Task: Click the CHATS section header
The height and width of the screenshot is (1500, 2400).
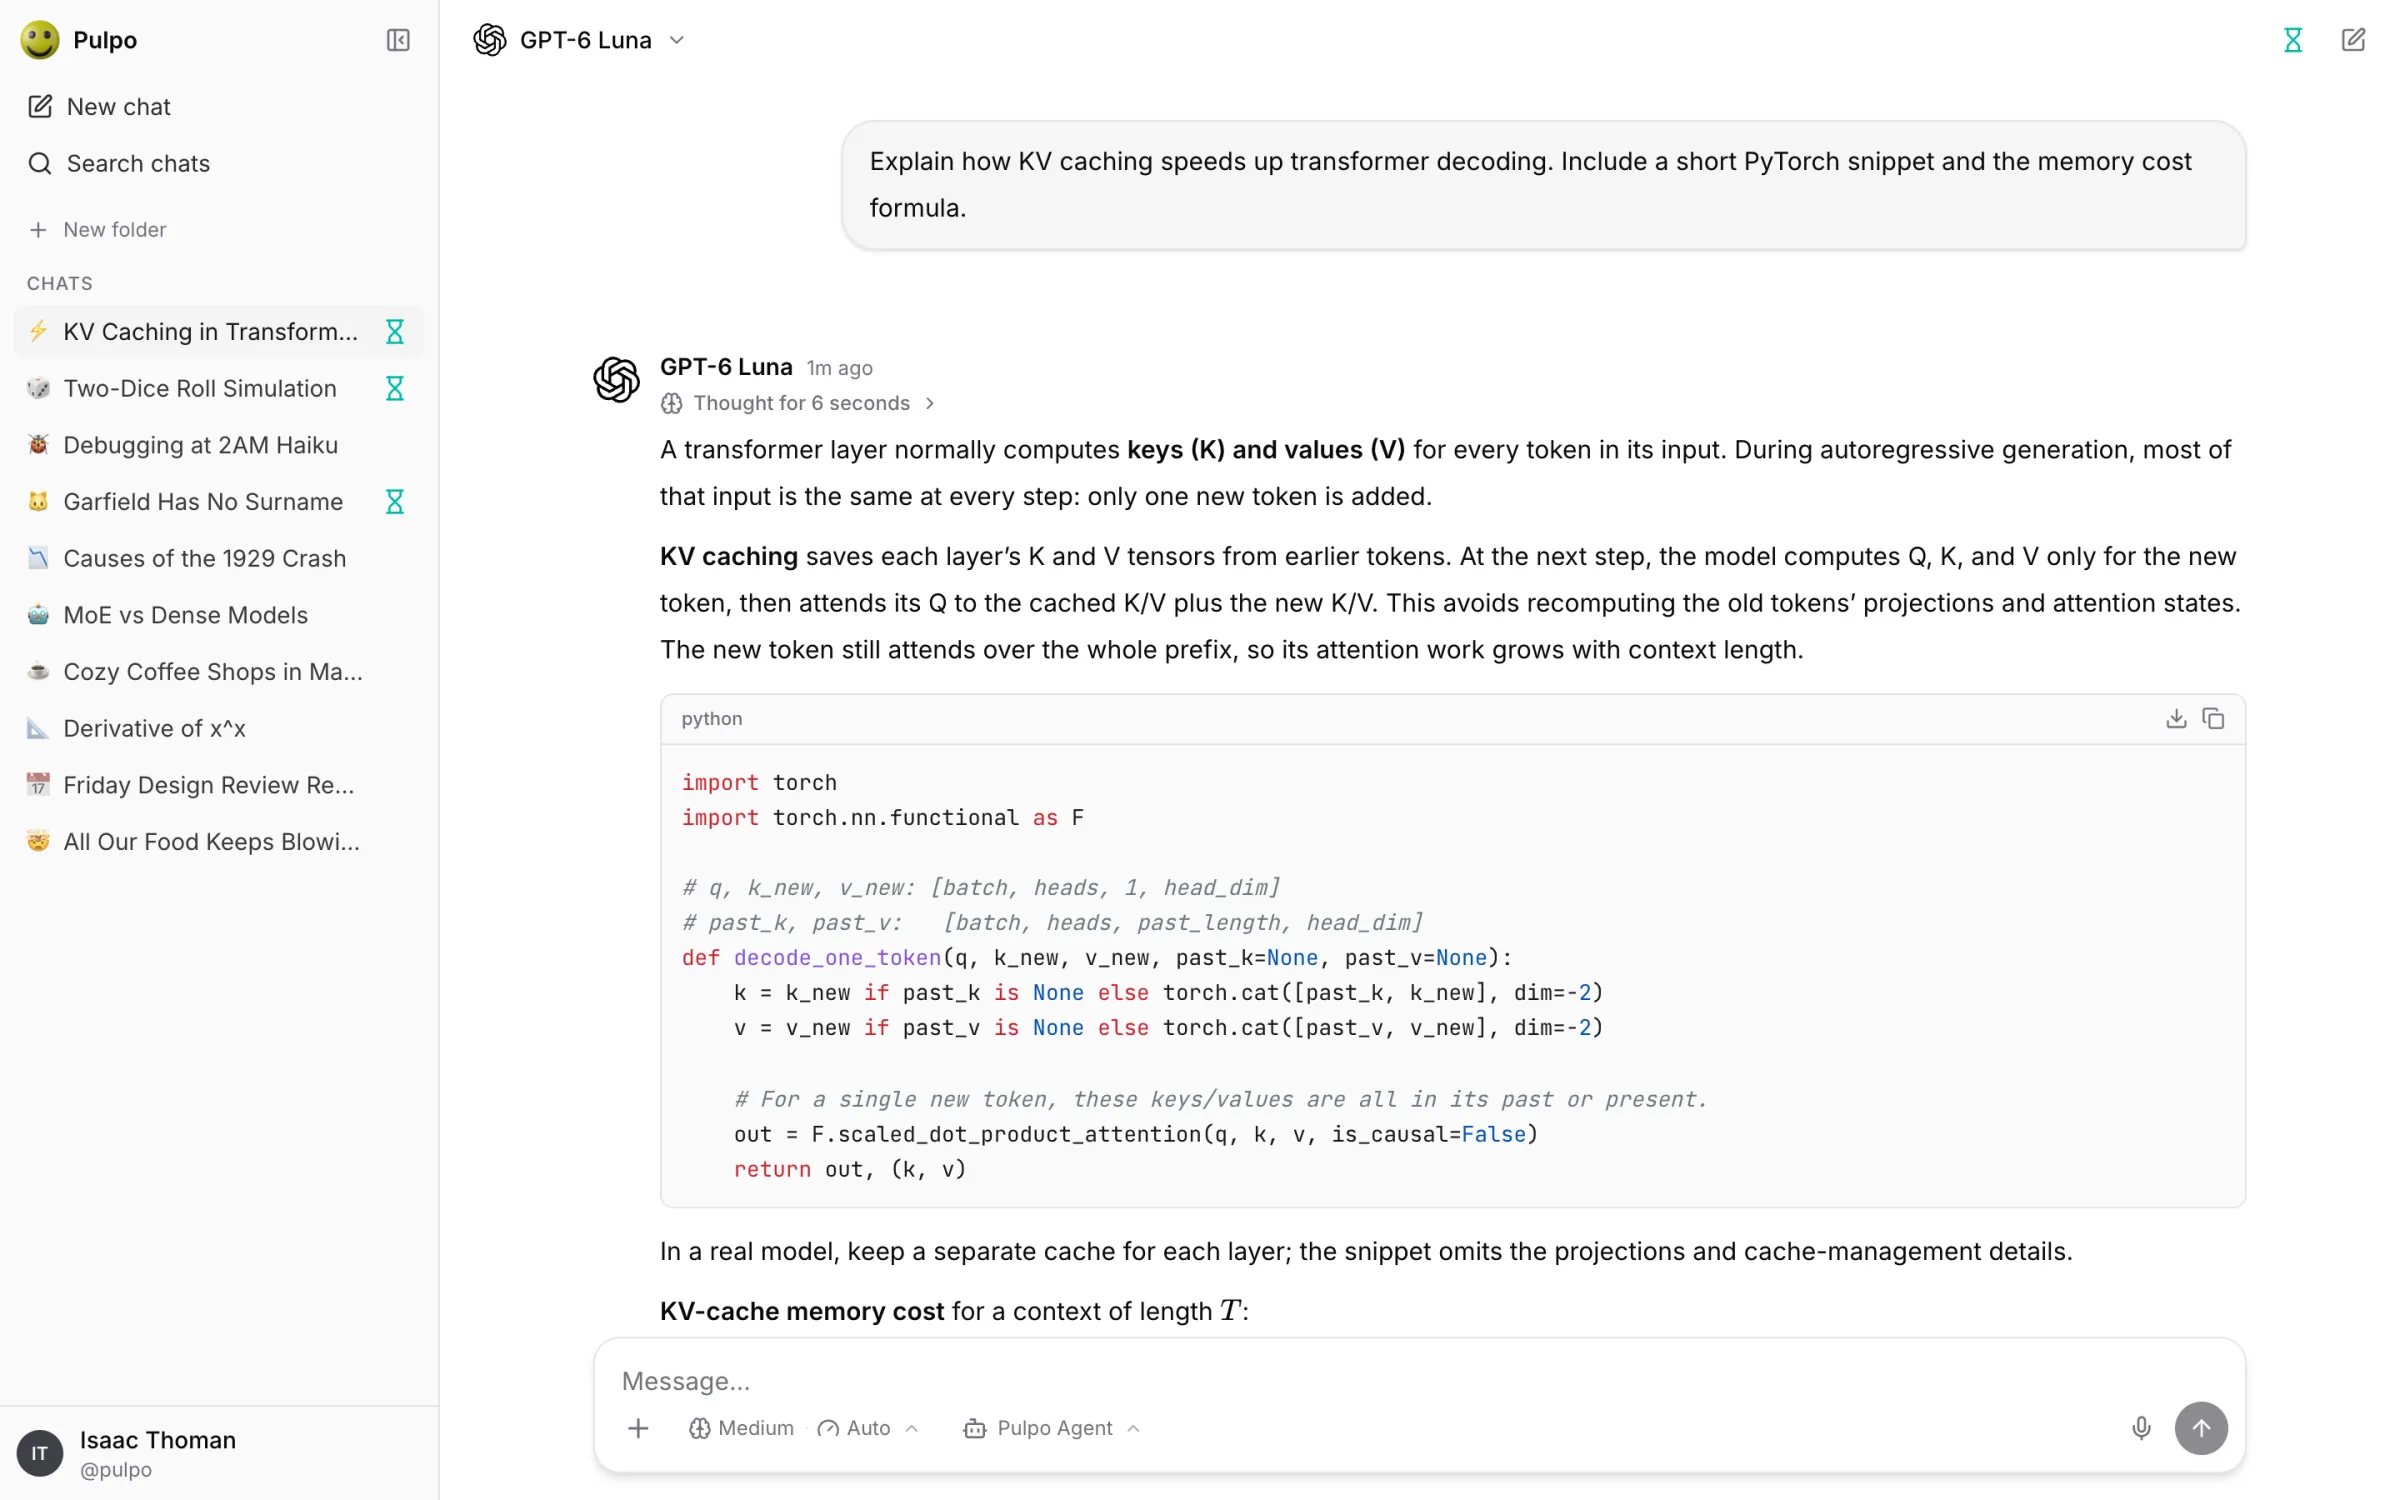Action: tap(60, 284)
